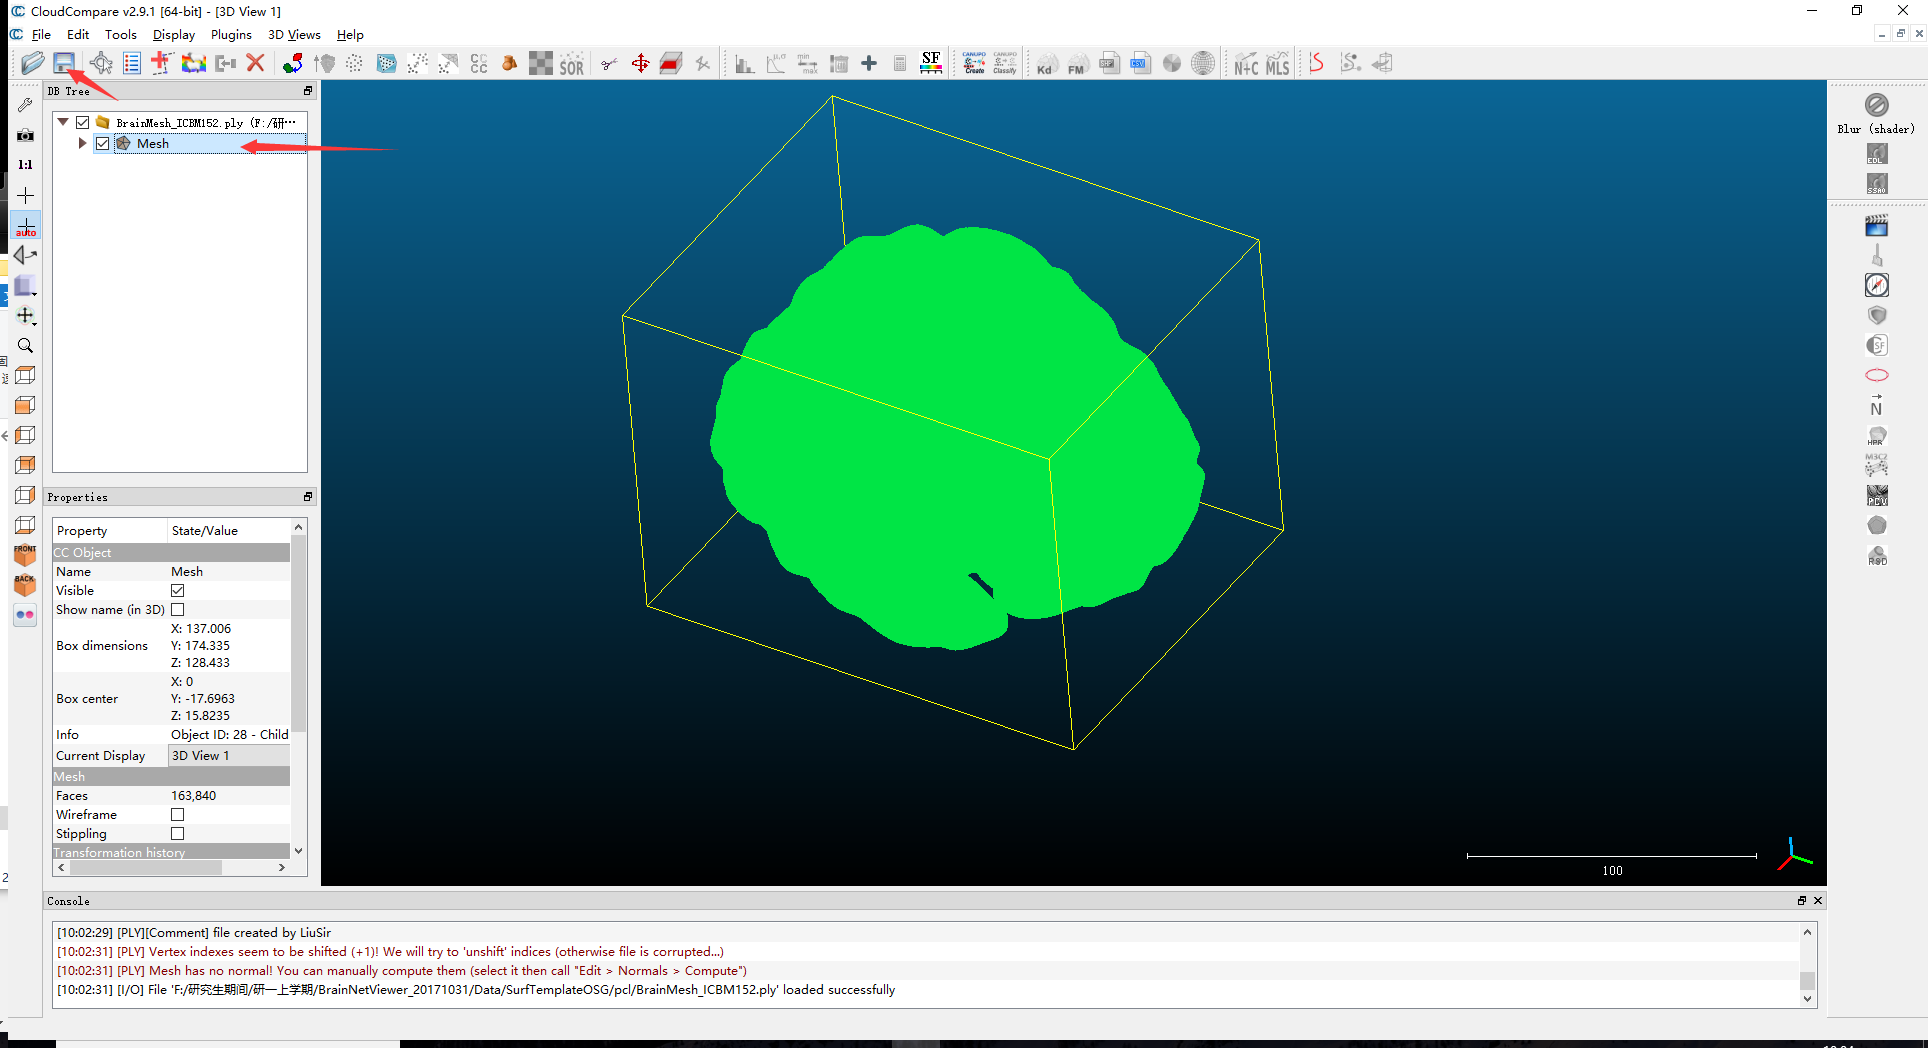Enable the Show name (in 3D) checkbox
Viewport: 1928px width, 1048px height.
pyautogui.click(x=178, y=609)
